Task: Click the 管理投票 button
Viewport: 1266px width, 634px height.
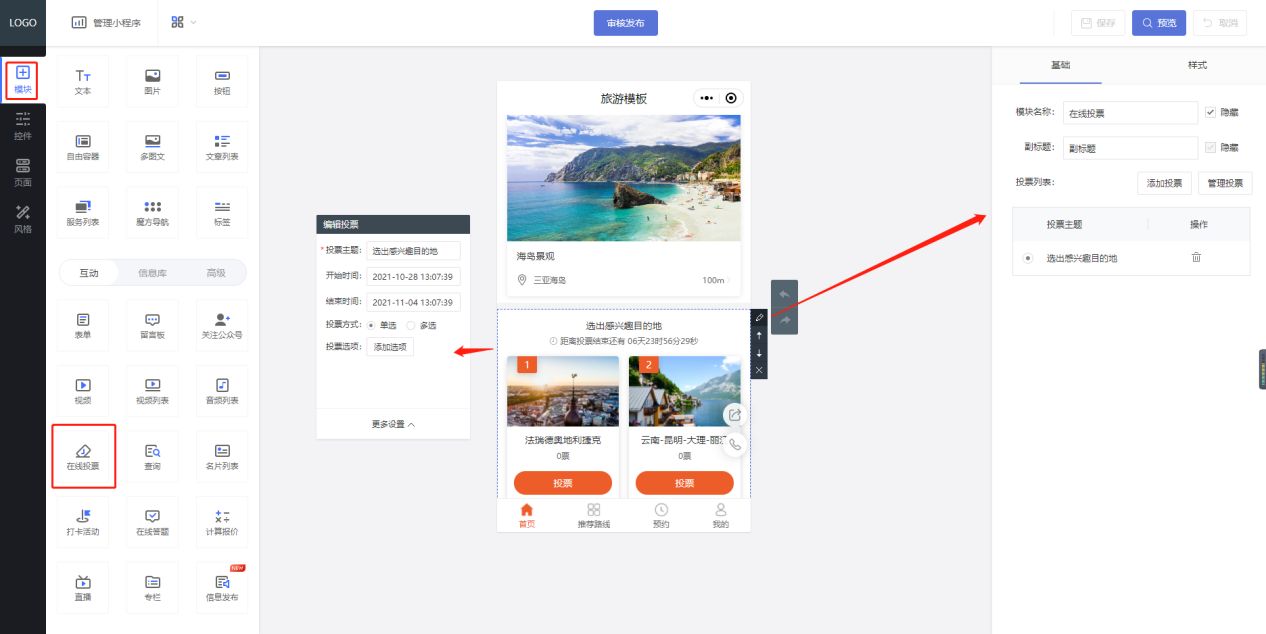Action: coord(1225,183)
